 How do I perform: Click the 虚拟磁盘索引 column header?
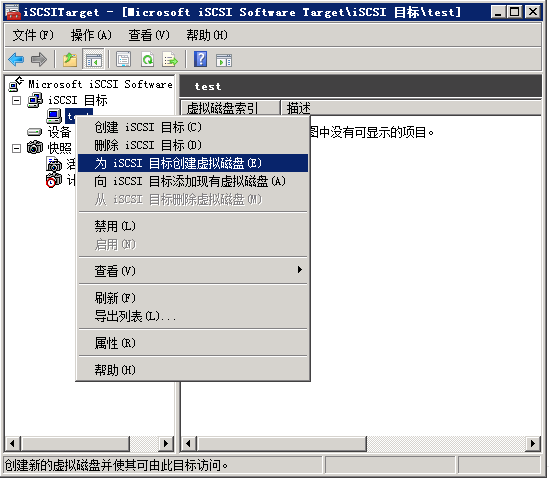(x=230, y=108)
